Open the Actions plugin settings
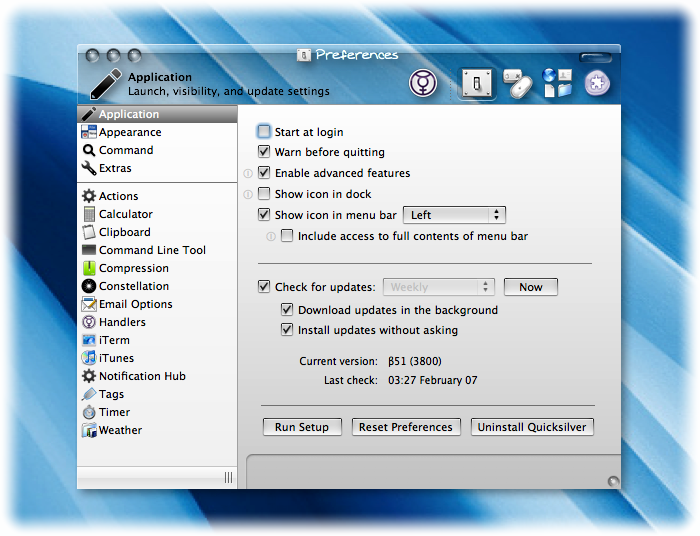The image size is (700, 536). 157,196
